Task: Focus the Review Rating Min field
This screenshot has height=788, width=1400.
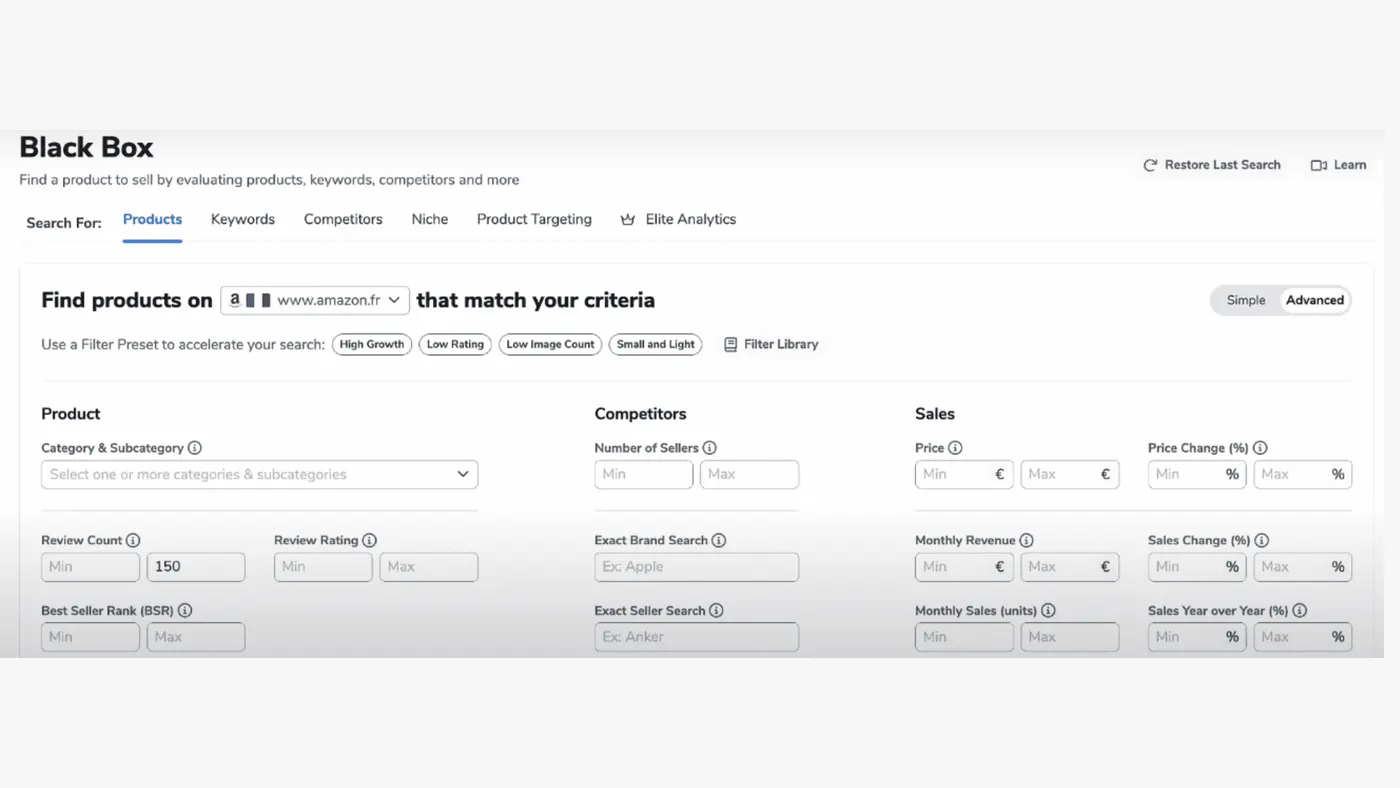Action: (323, 567)
